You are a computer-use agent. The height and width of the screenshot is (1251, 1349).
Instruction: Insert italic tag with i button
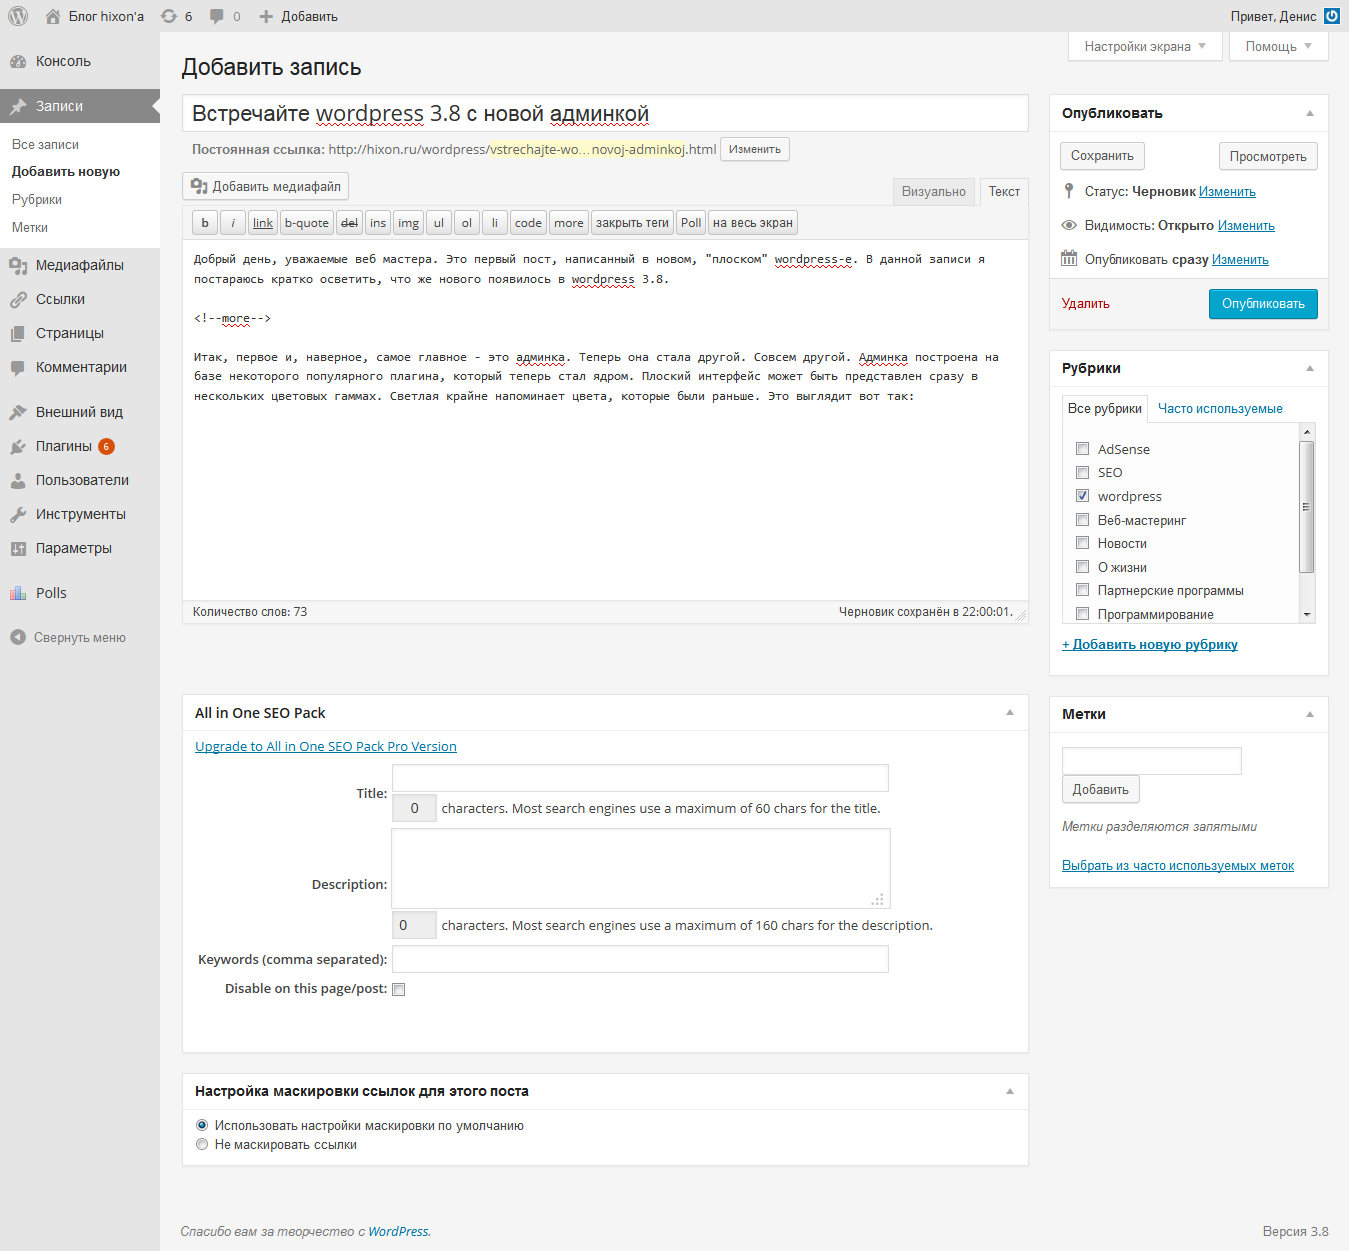tap(233, 223)
